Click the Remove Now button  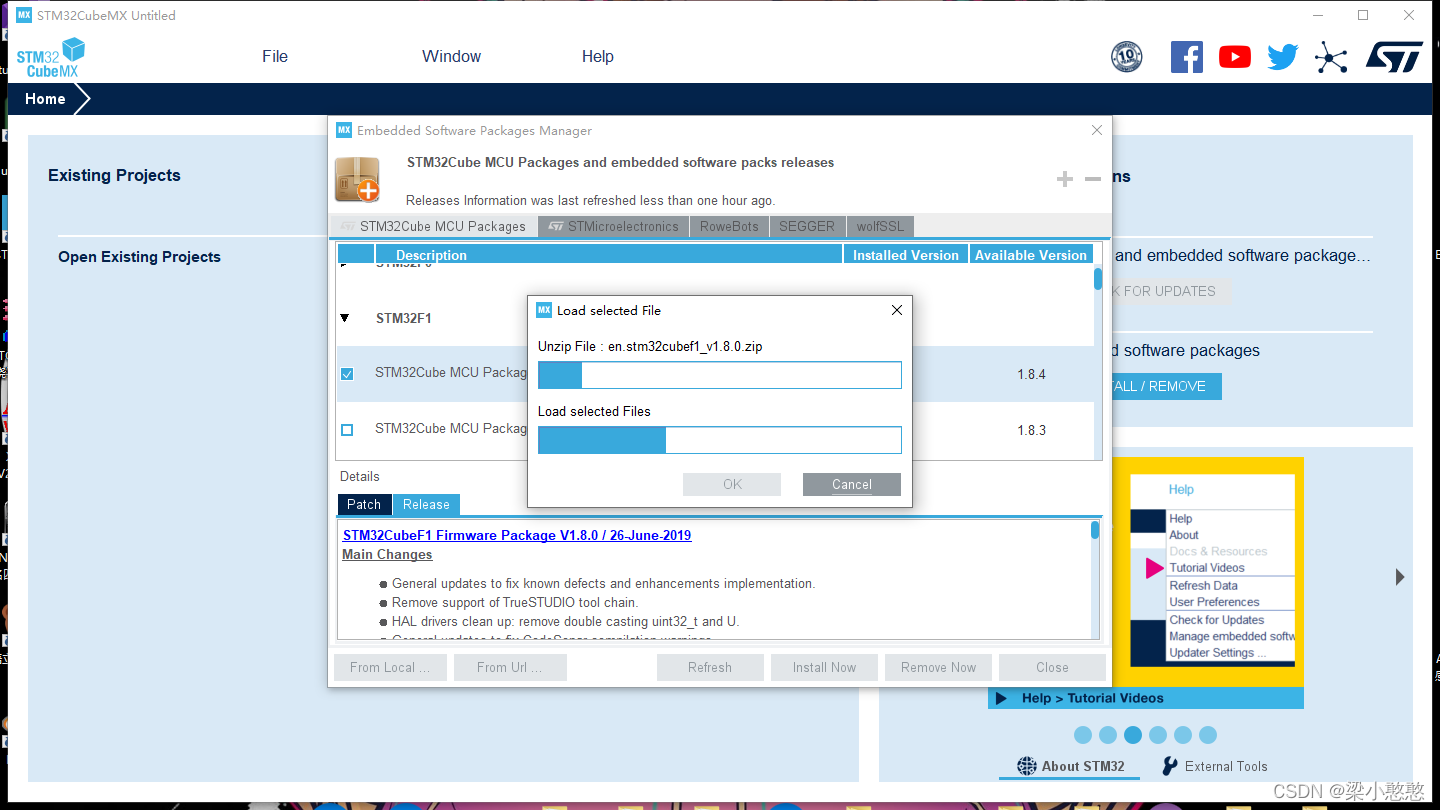(x=938, y=667)
